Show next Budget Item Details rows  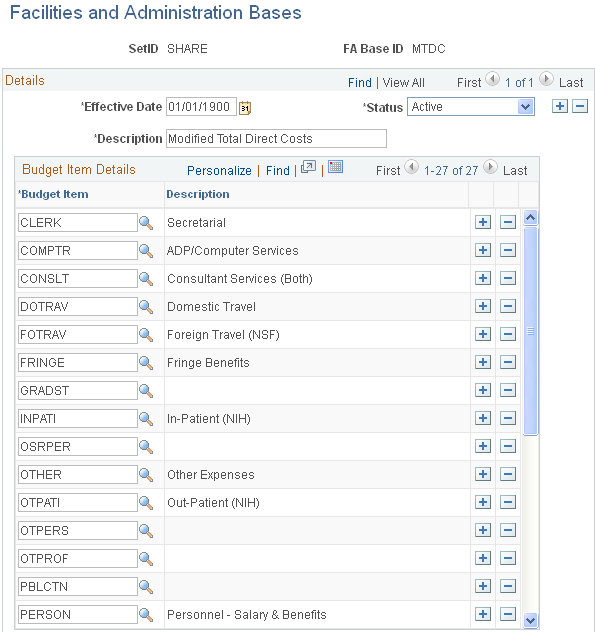point(491,167)
